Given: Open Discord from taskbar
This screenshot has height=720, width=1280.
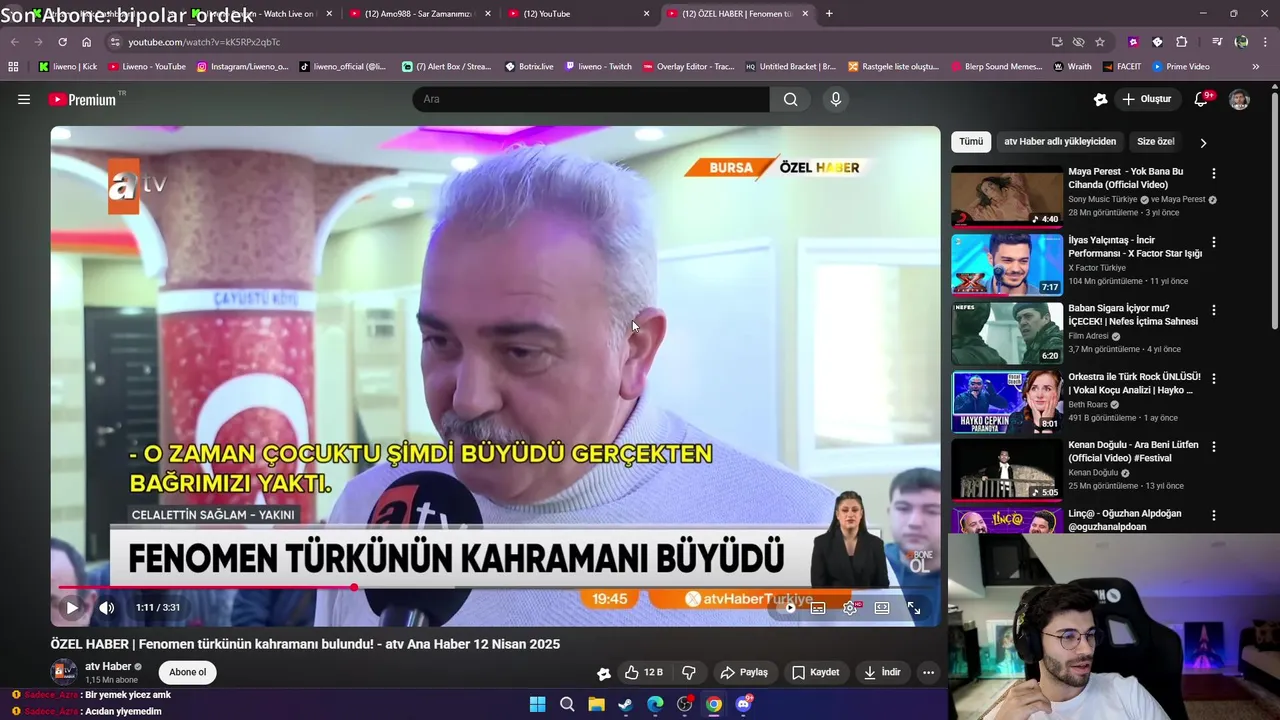Looking at the screenshot, I should [x=743, y=704].
